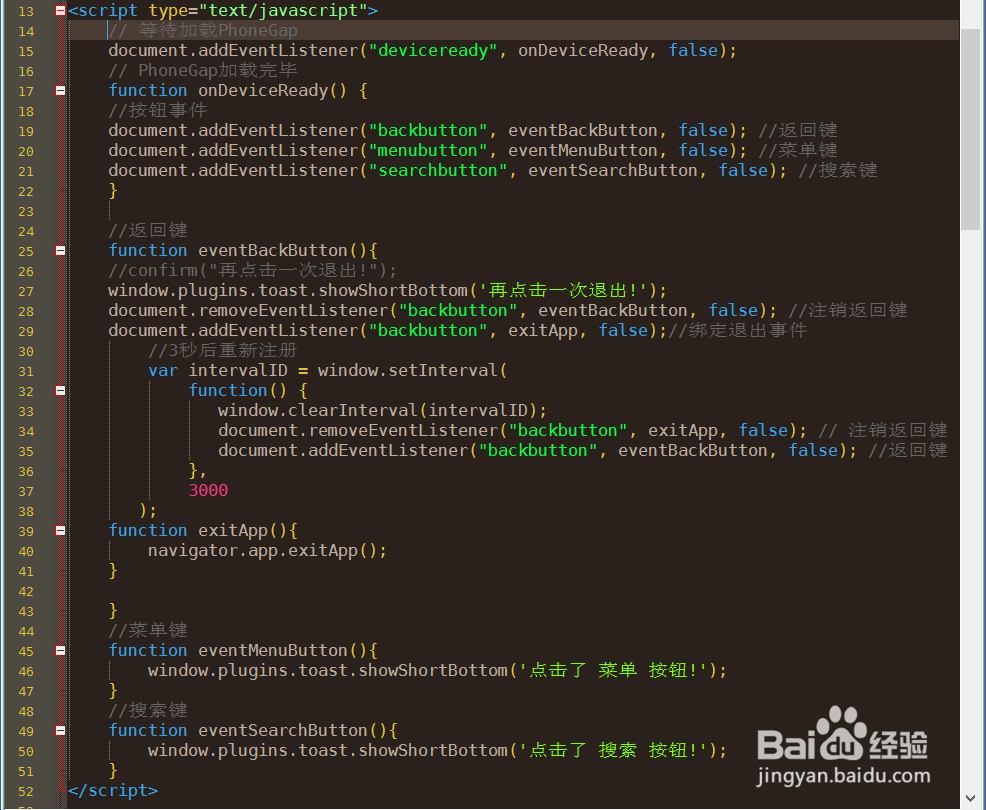Click window.clearInterval(intervalID) on line 33
Viewport: 986px width, 810px height.
382,411
